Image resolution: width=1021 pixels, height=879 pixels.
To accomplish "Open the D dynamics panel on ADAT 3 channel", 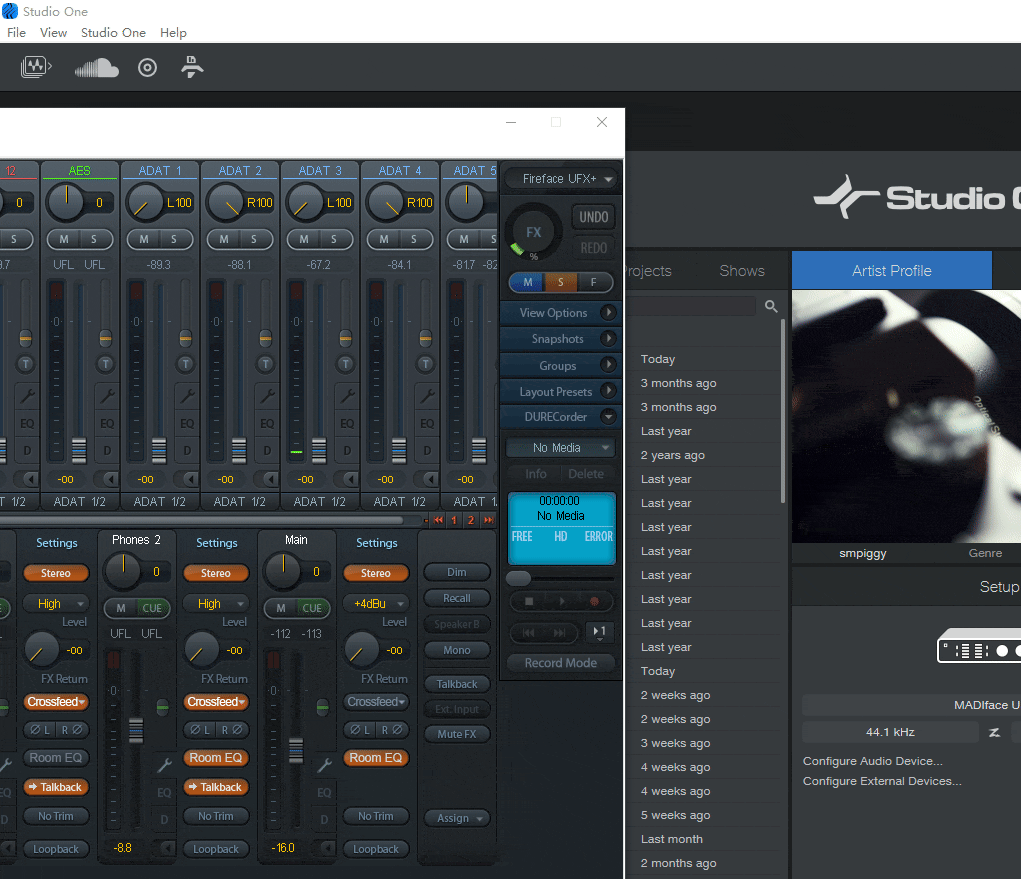I will point(347,451).
